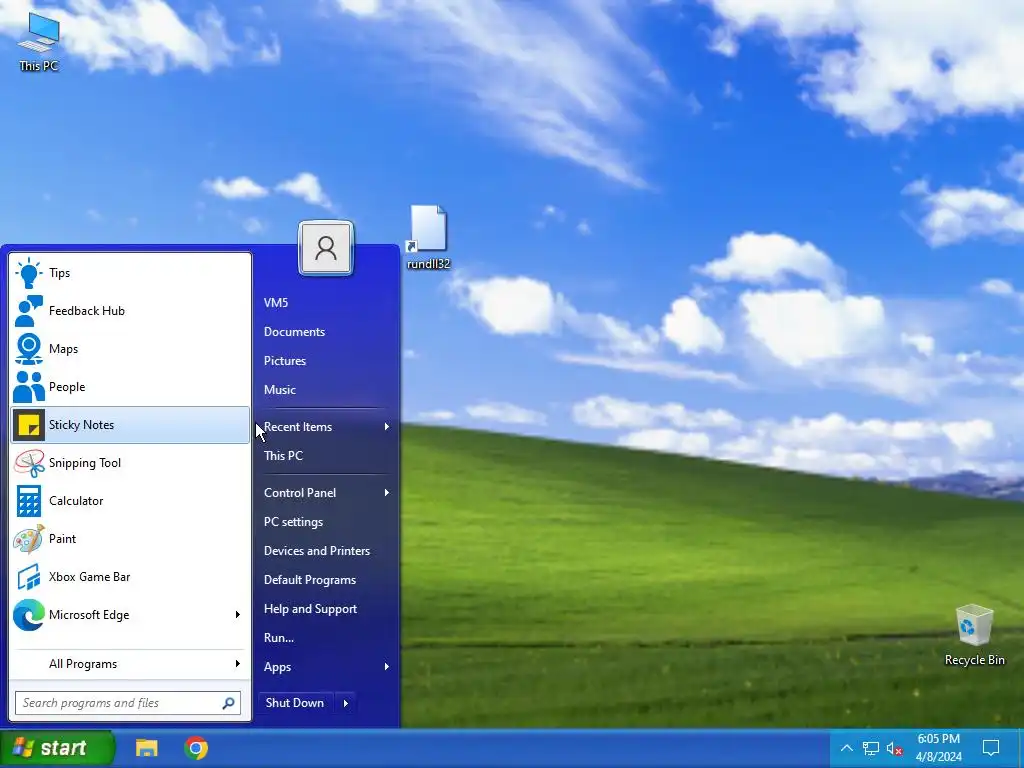Open This PC in start menu
The height and width of the screenshot is (768, 1024).
283,455
